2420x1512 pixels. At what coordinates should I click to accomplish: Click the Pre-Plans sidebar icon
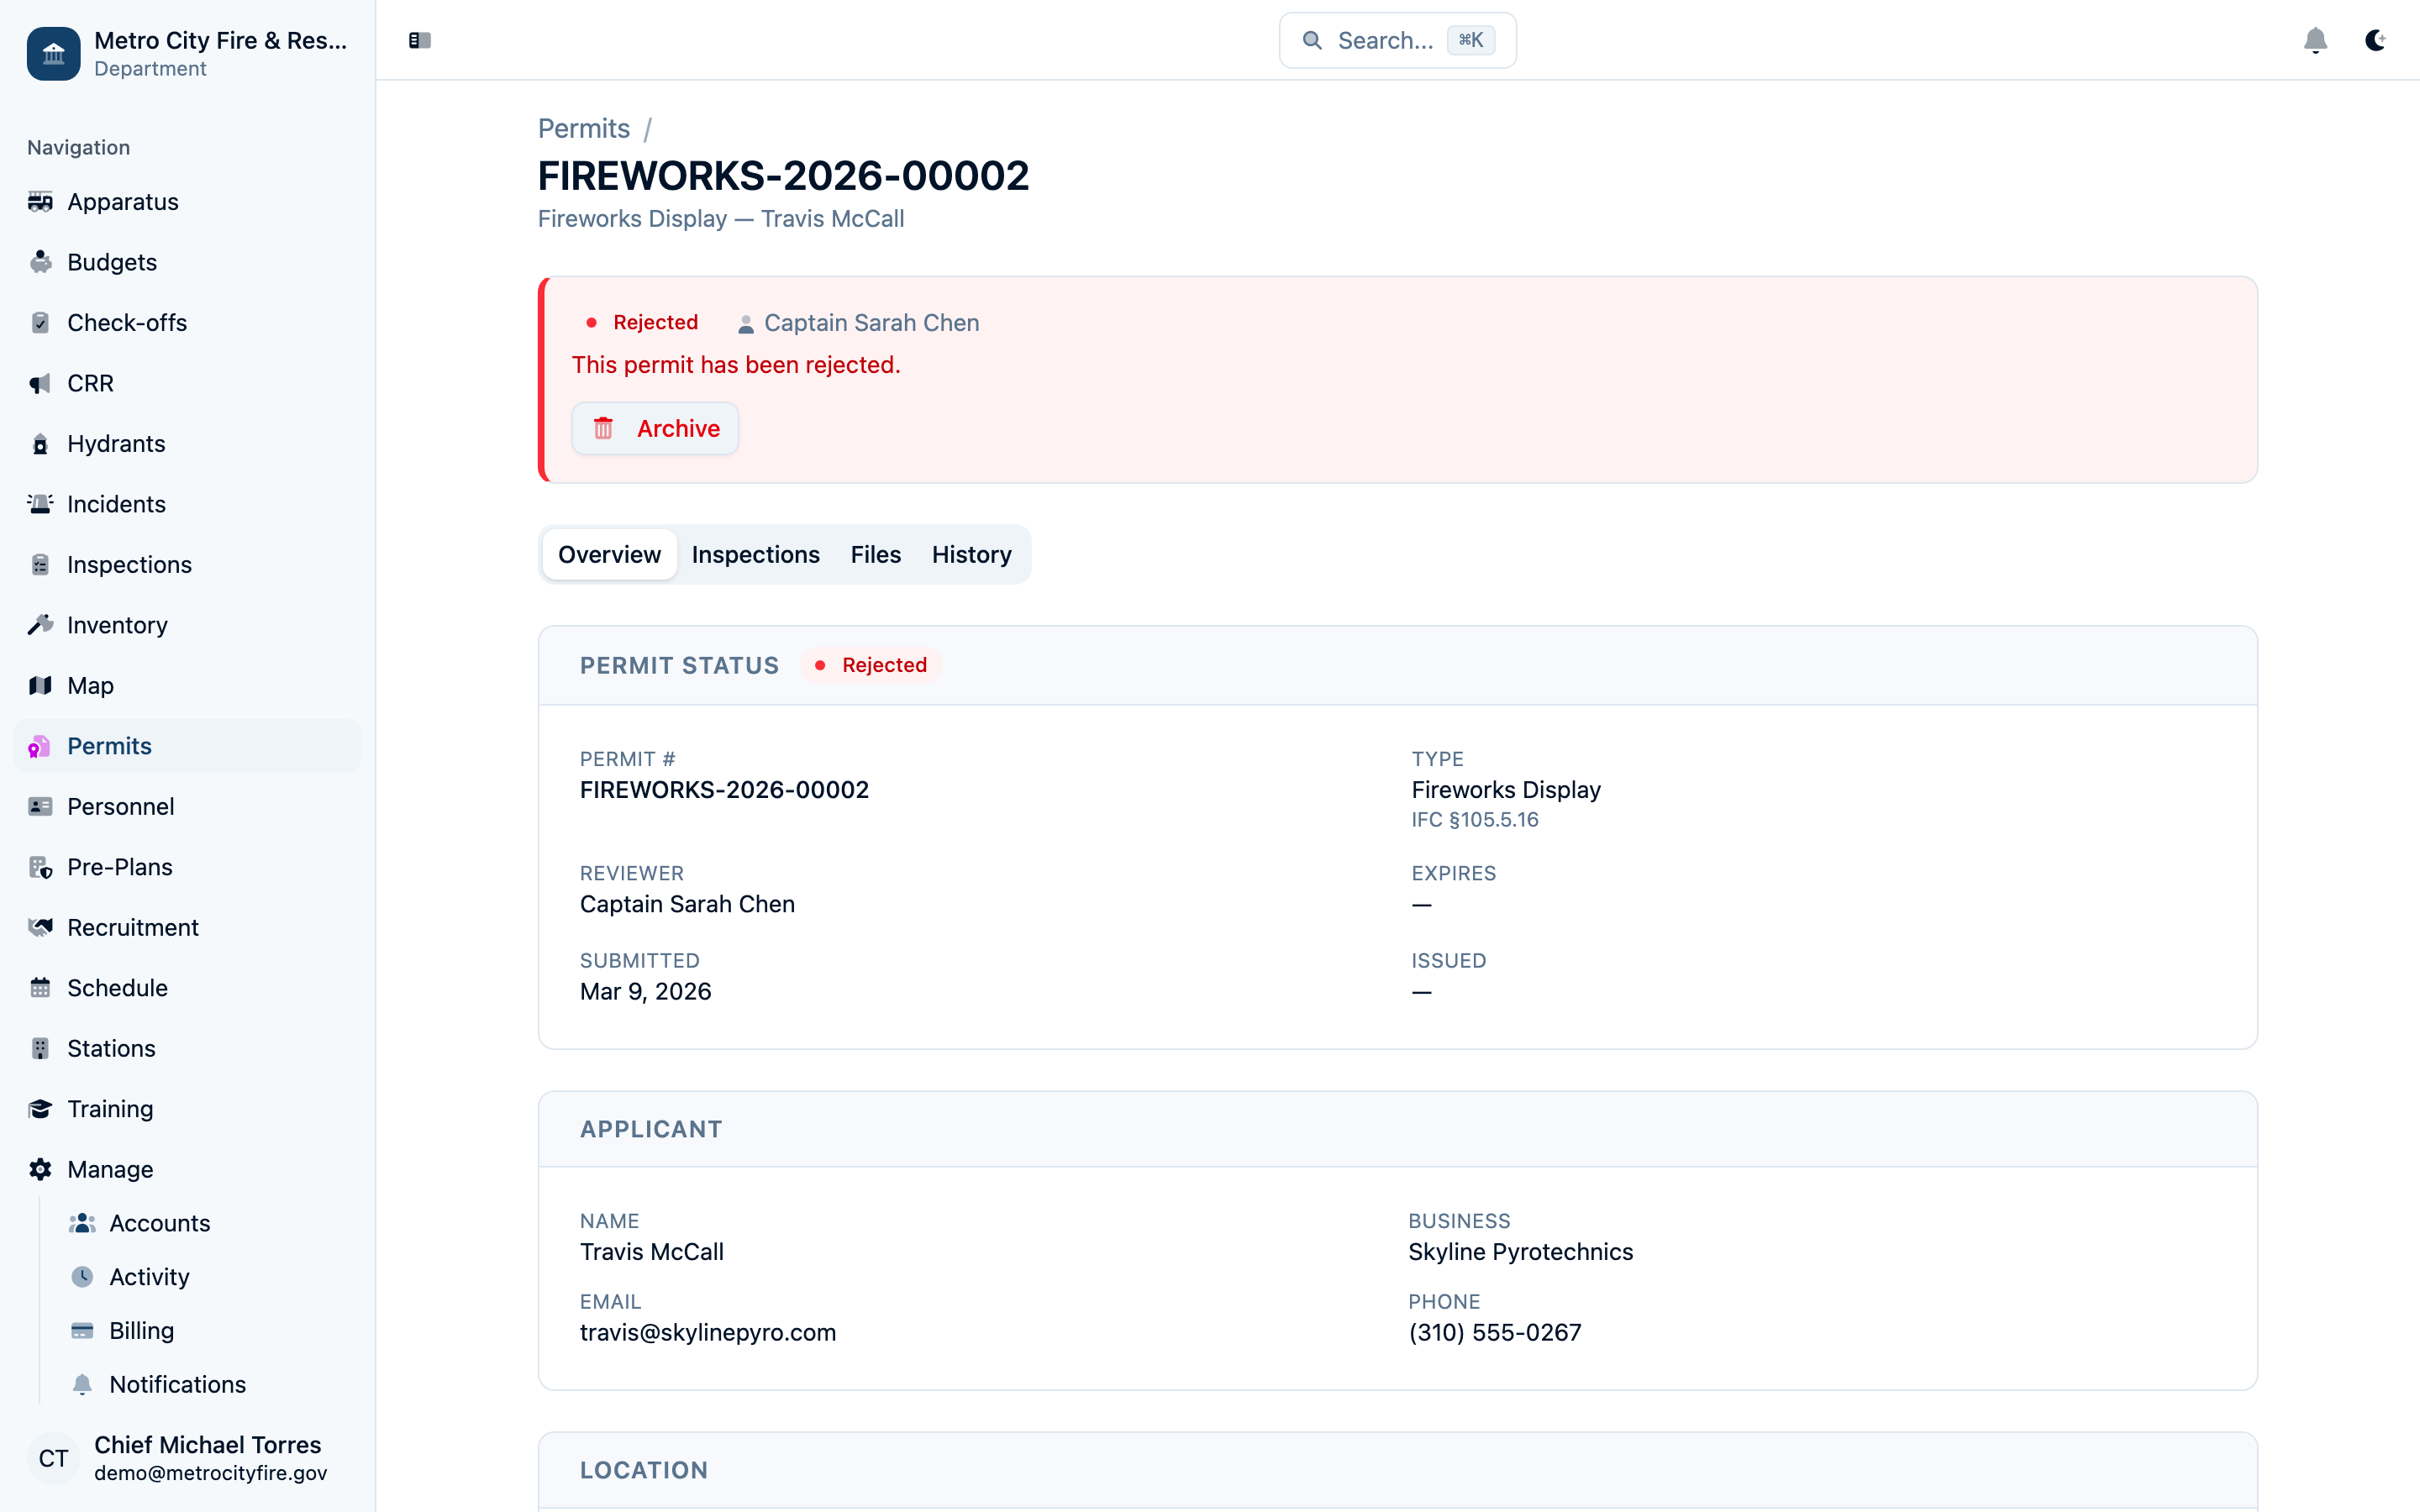41,867
